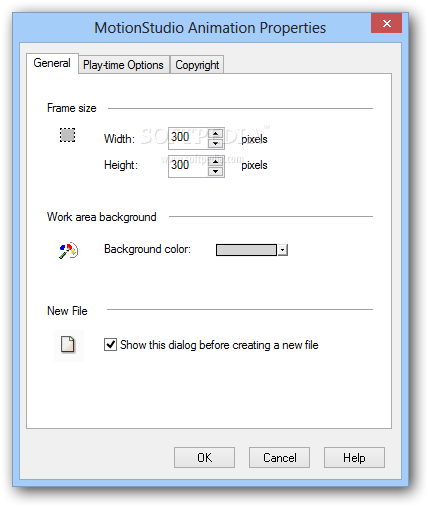Image resolution: width=429 pixels, height=507 pixels.
Task: Increase Width with the up arrow
Action: coord(216,134)
